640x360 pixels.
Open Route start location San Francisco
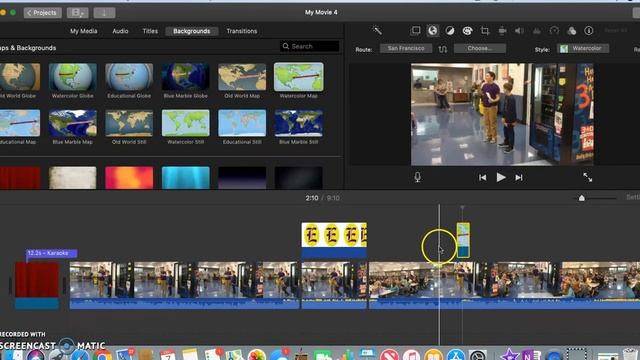[406, 49]
